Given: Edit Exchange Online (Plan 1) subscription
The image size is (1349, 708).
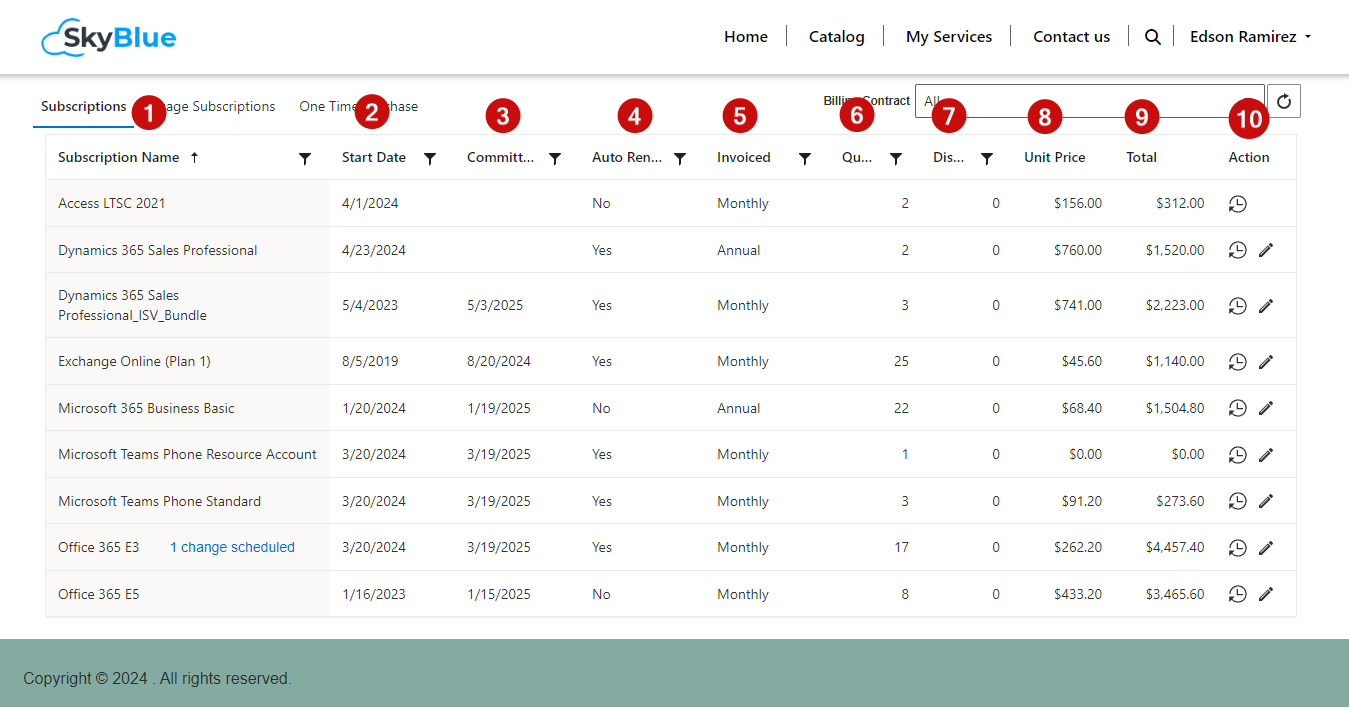Looking at the screenshot, I should tap(1266, 362).
